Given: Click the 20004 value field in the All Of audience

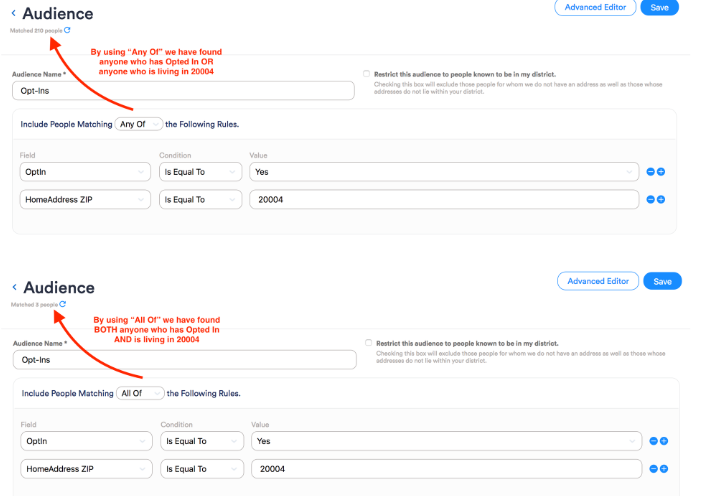Looking at the screenshot, I should tap(445, 468).
